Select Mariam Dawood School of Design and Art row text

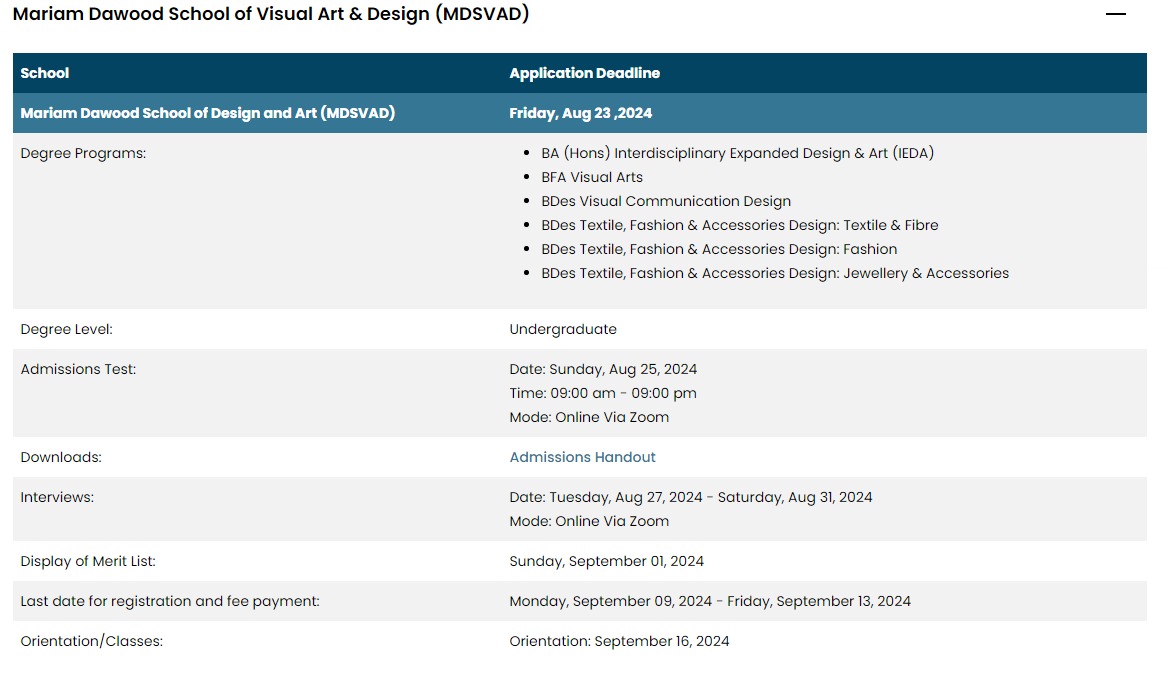207,113
